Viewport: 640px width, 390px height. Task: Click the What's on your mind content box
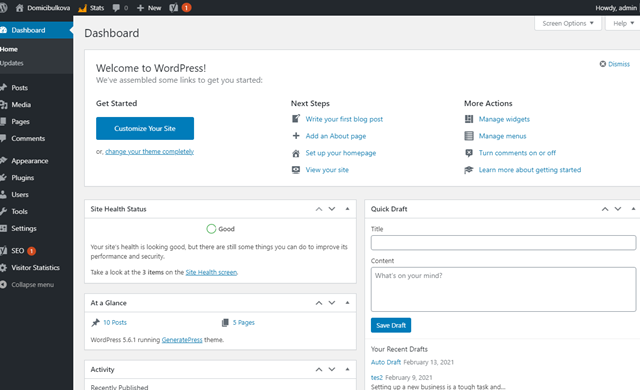click(x=503, y=289)
